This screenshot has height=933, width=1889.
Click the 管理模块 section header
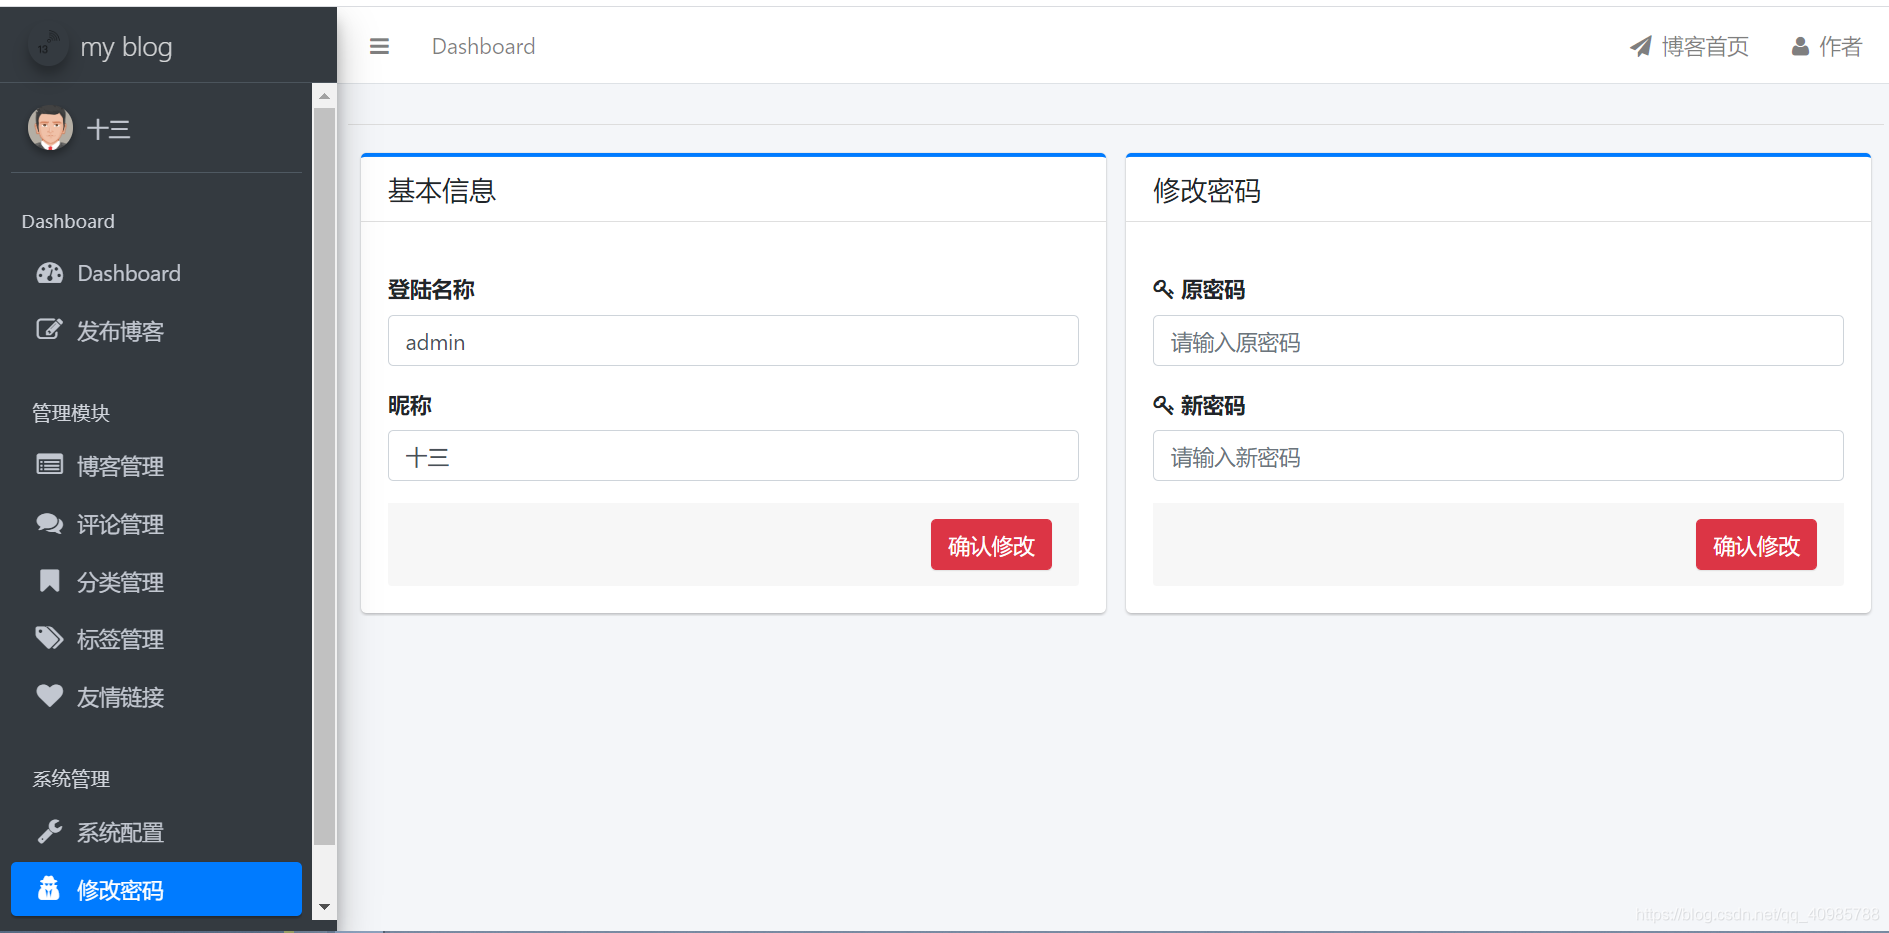coord(71,412)
